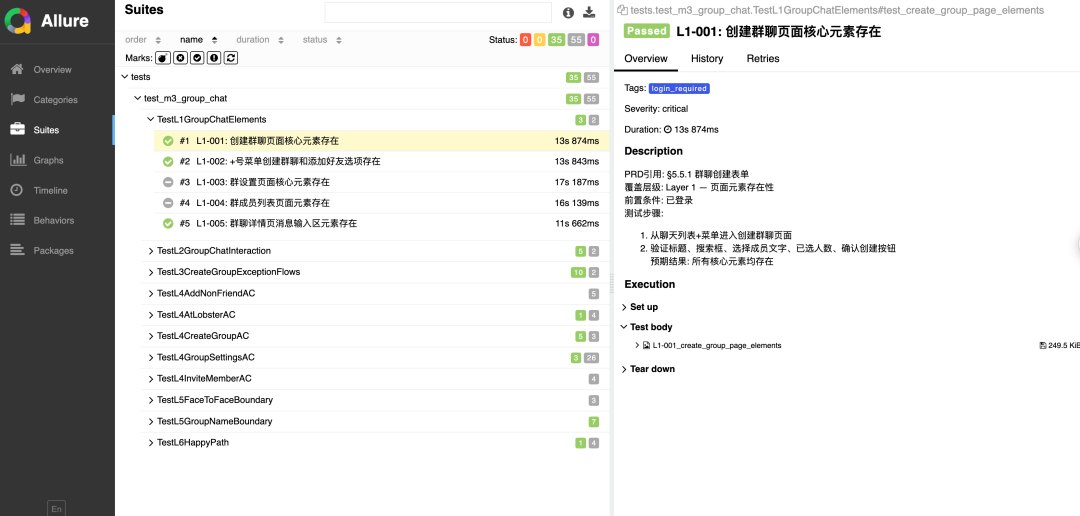
Task: Open Categories via the flag icon
Action: [x=17, y=99]
